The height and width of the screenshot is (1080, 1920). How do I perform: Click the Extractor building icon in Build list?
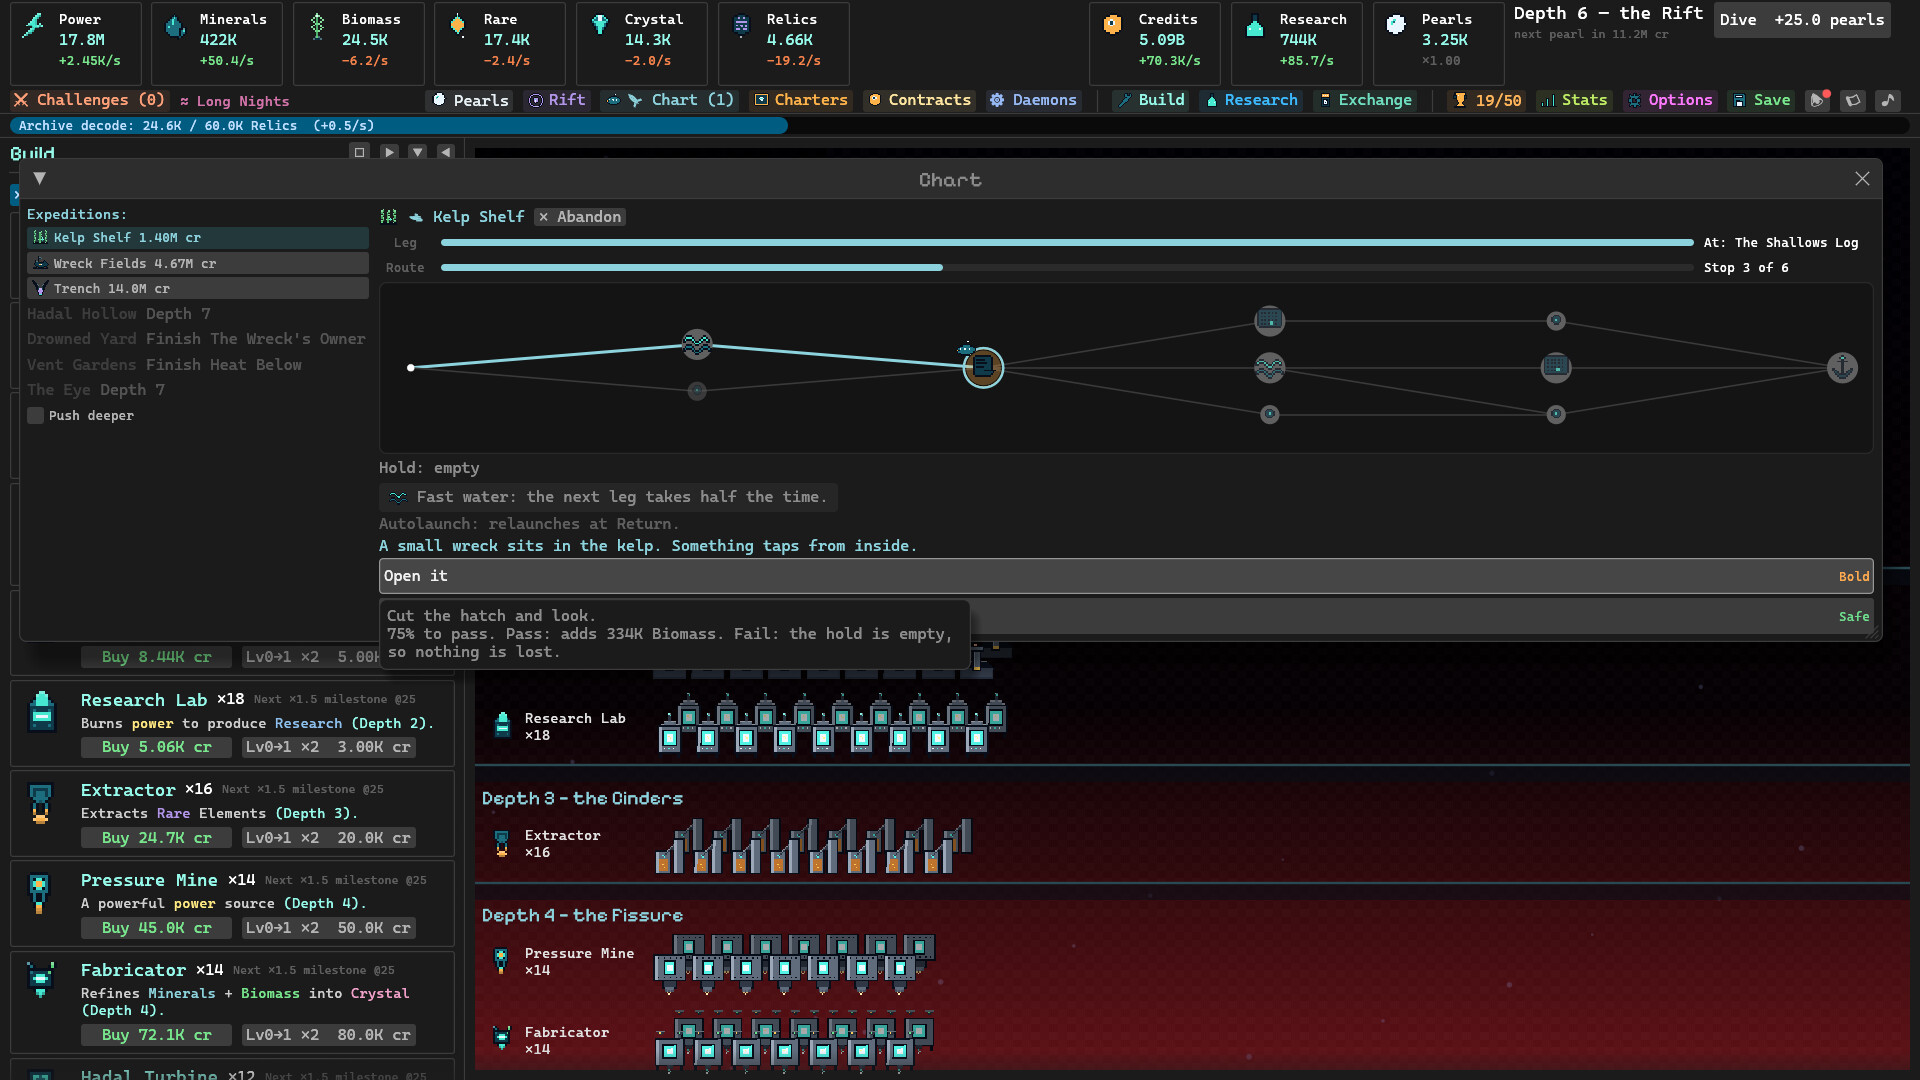[41, 803]
